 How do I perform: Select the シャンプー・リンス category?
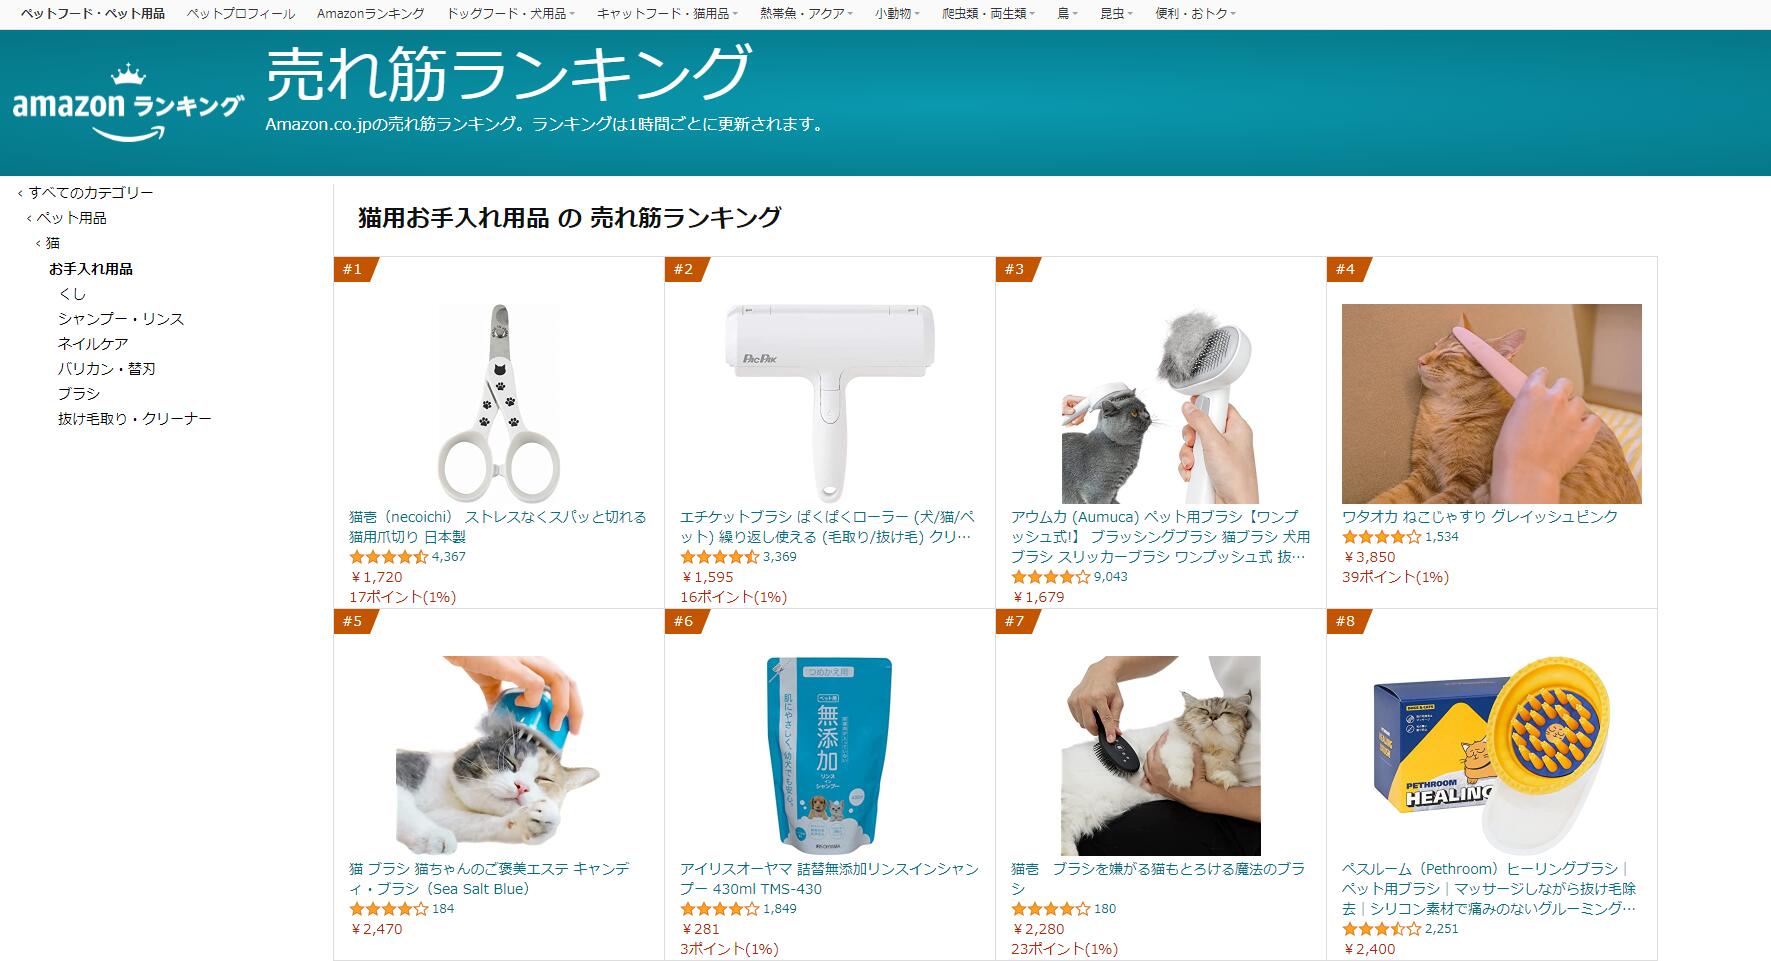121,319
